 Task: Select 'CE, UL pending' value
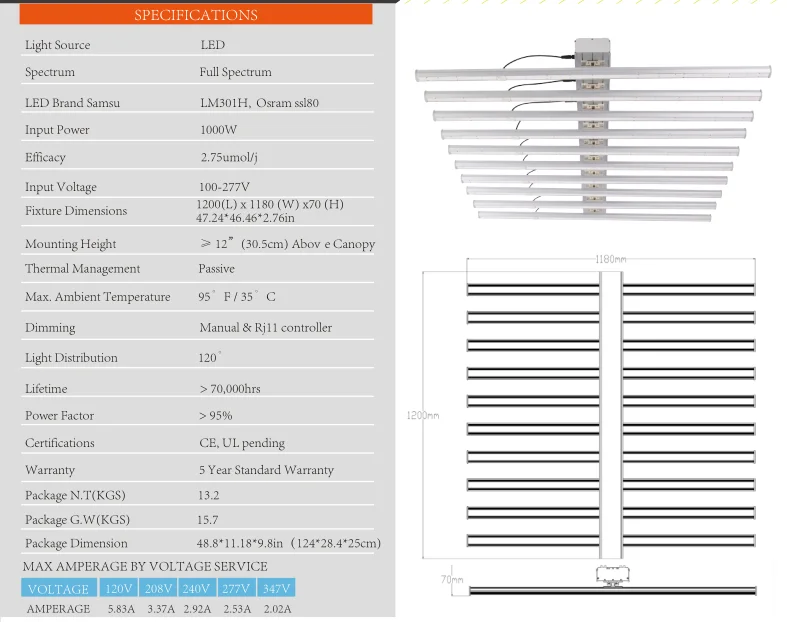pos(242,443)
